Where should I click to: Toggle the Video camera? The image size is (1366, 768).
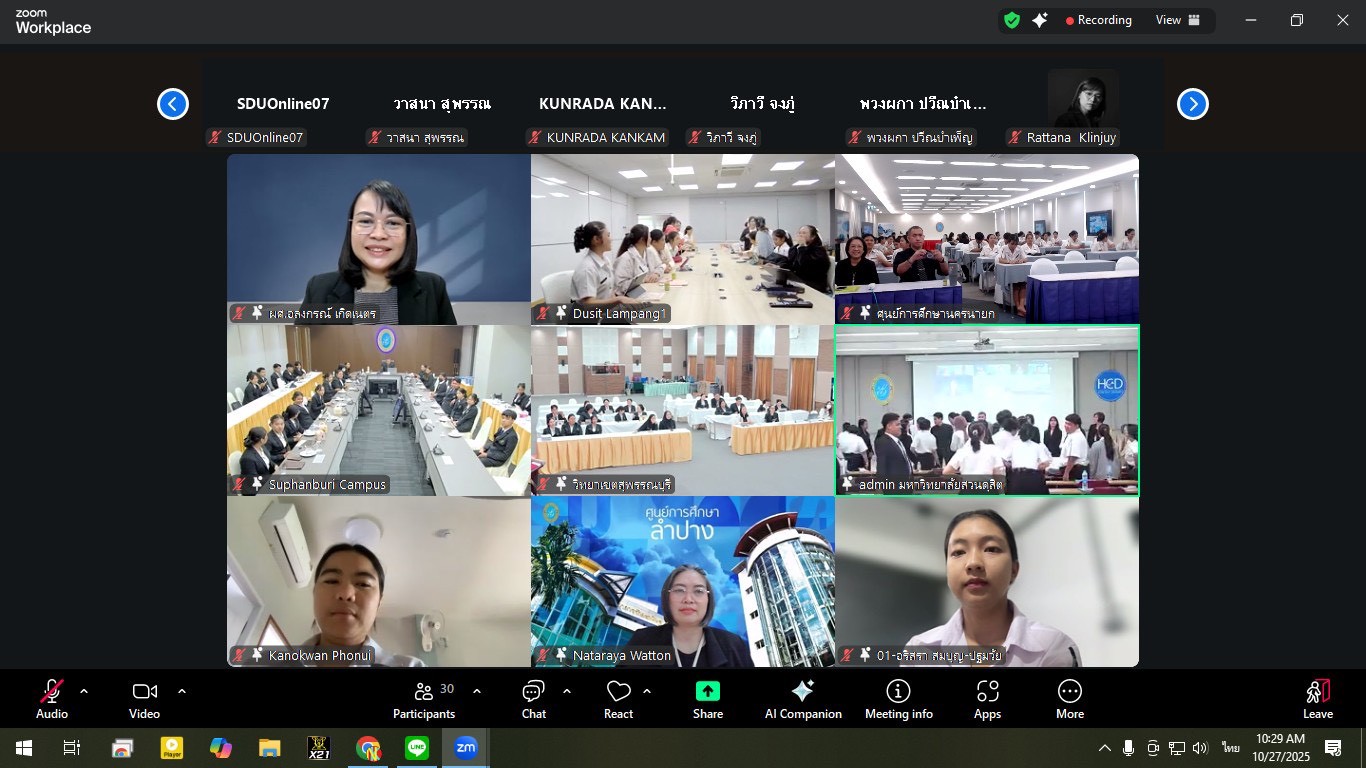tap(144, 692)
